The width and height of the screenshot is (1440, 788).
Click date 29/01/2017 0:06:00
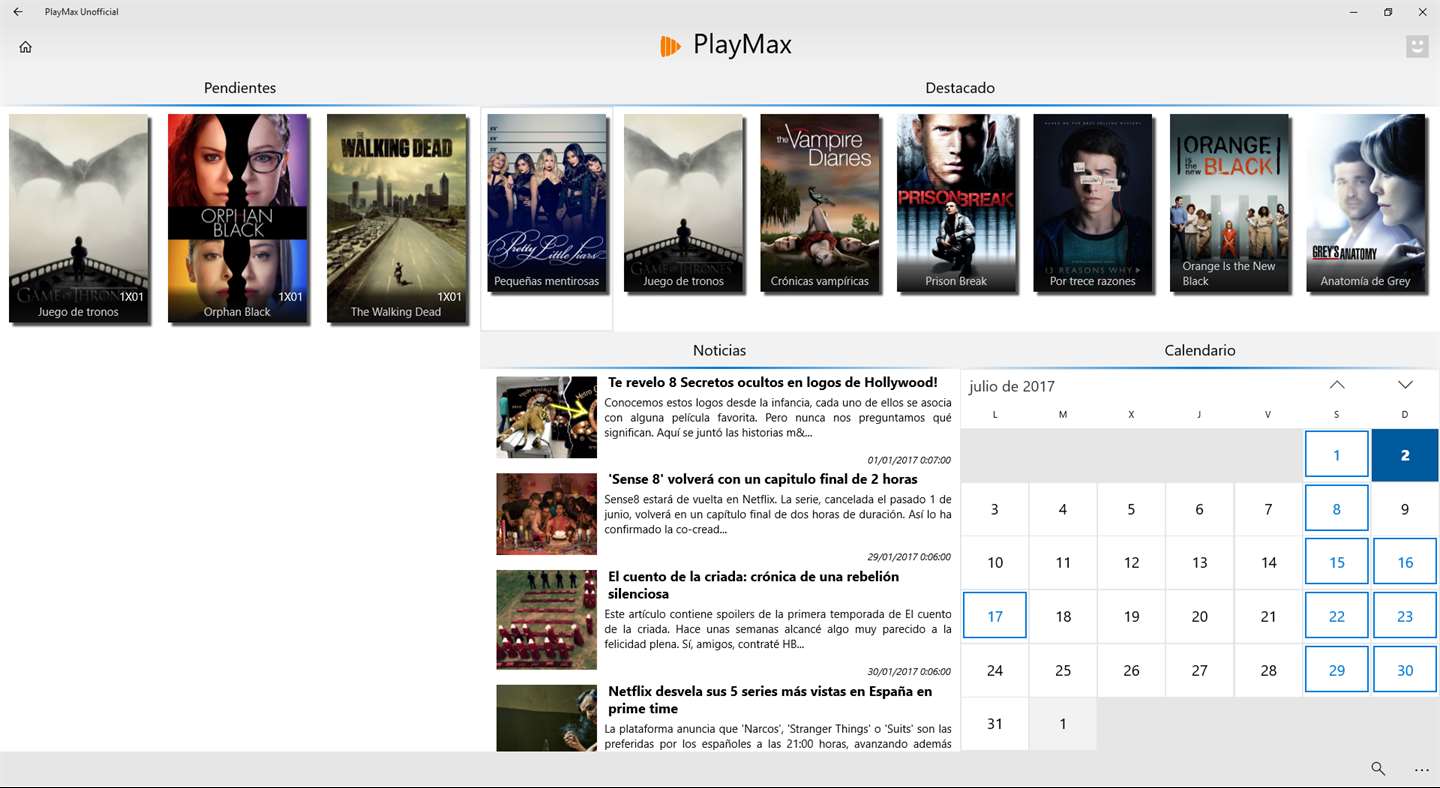pyautogui.click(x=909, y=557)
